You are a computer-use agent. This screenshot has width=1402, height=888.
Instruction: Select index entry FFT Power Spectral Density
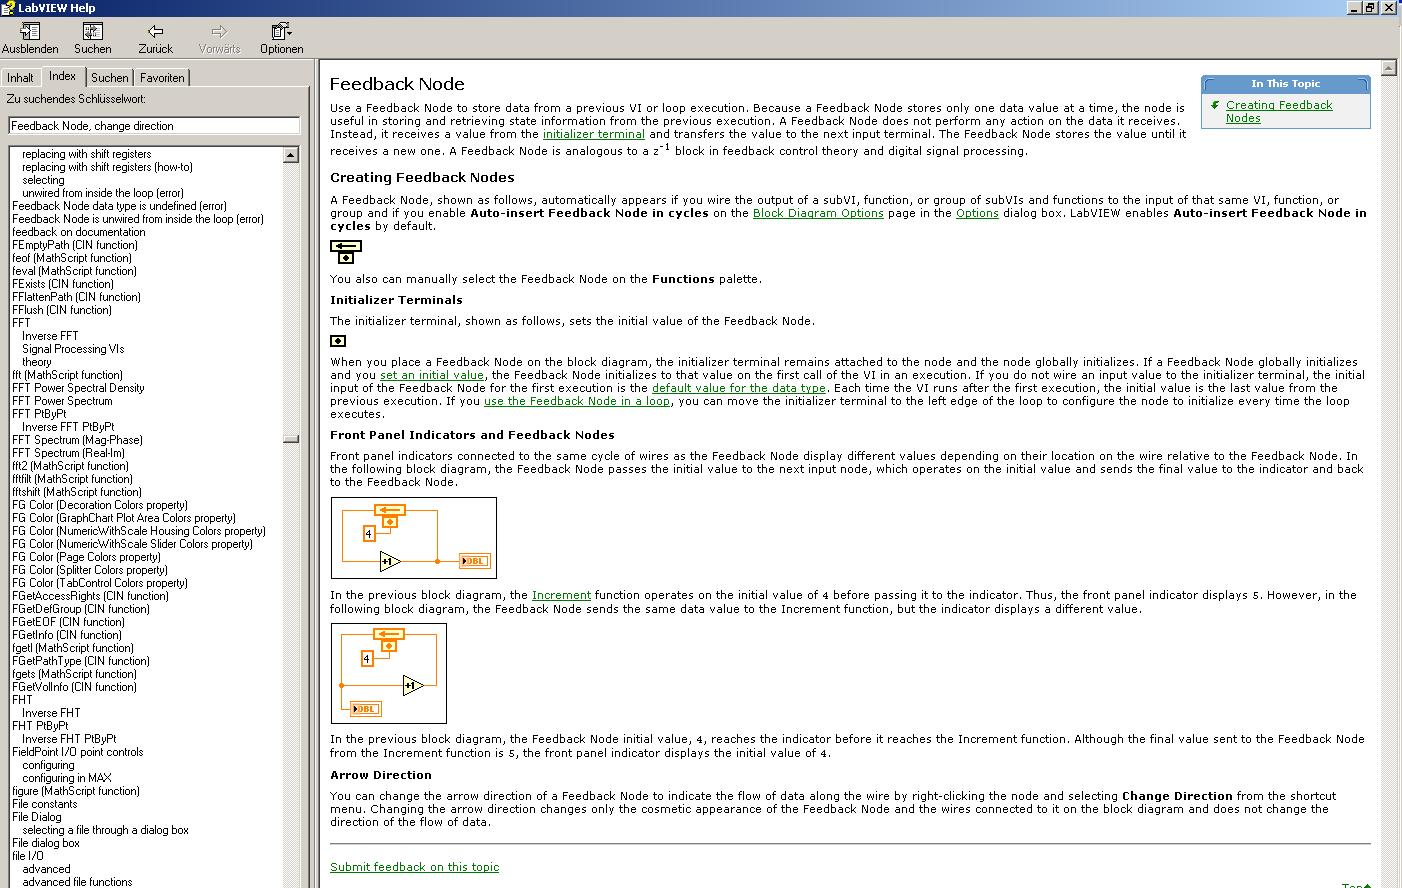[x=78, y=388]
